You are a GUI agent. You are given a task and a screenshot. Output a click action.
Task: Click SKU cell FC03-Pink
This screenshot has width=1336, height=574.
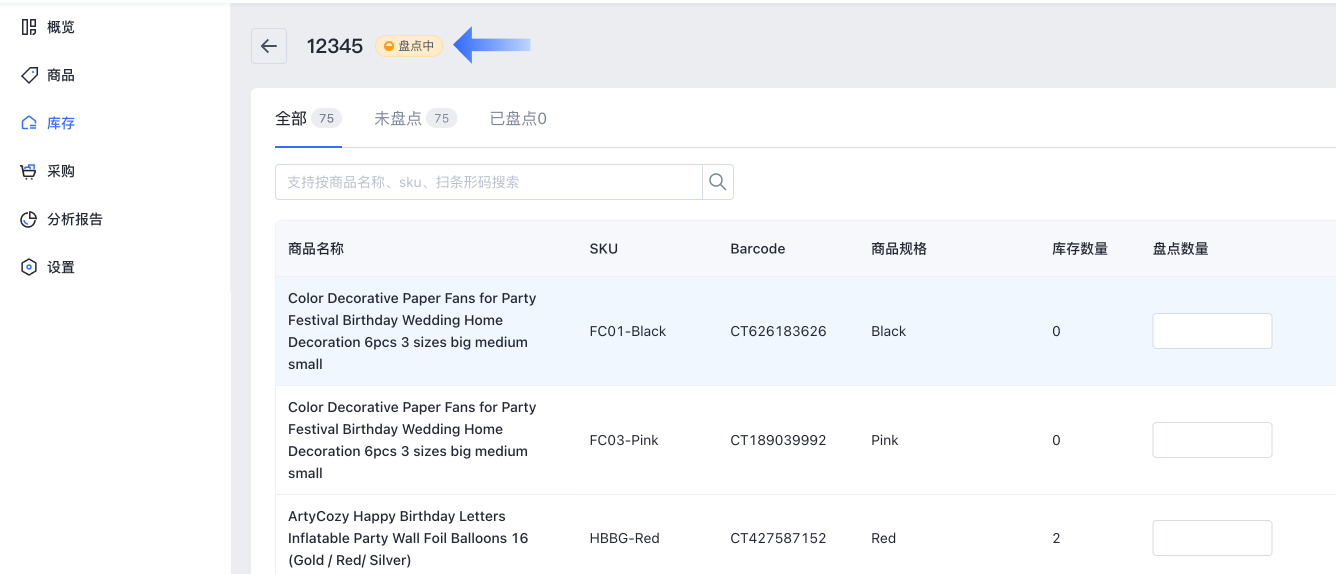624,440
